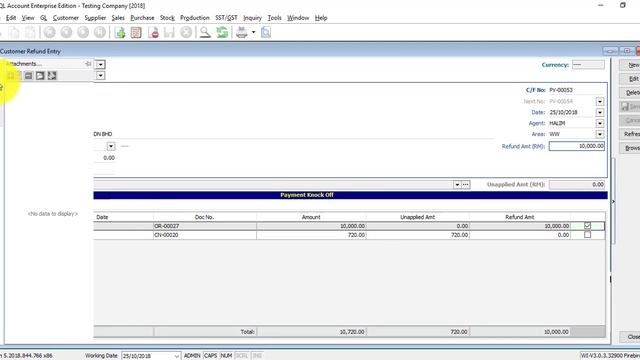Open the Area dropdown arrow
The width and height of the screenshot is (640, 360).
[x=600, y=134]
